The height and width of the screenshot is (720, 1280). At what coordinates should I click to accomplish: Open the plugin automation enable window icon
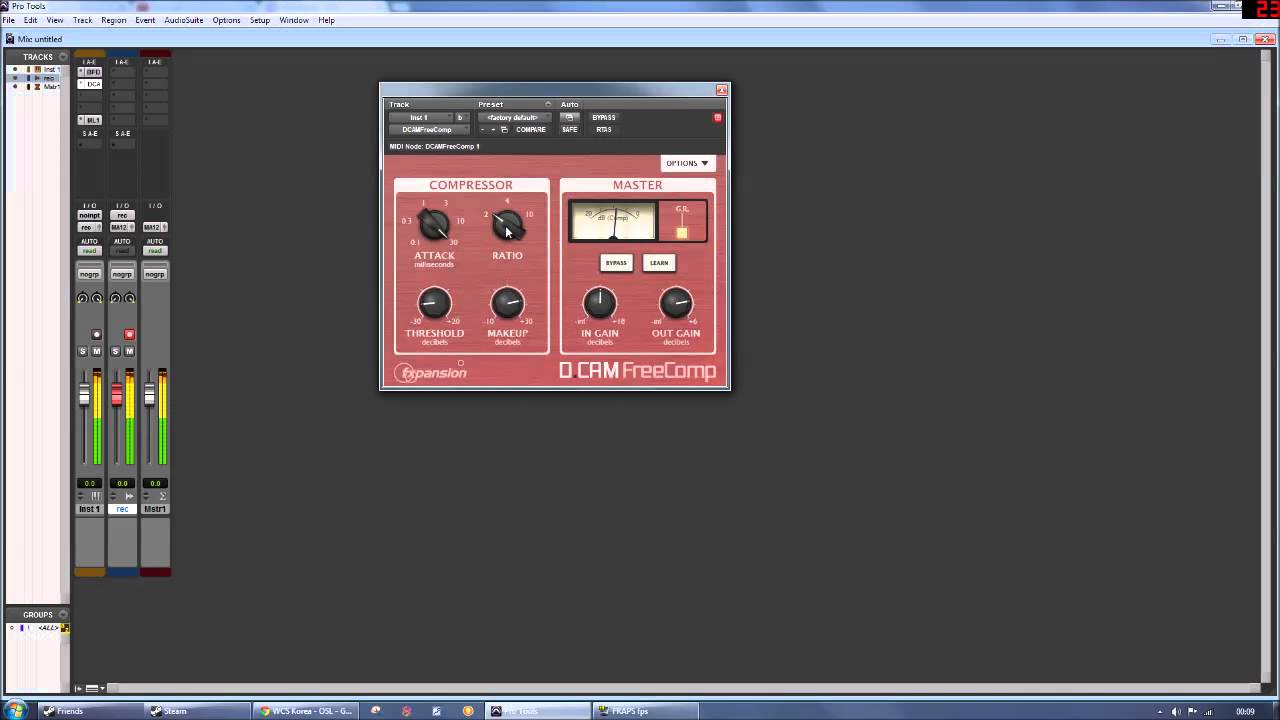569,118
